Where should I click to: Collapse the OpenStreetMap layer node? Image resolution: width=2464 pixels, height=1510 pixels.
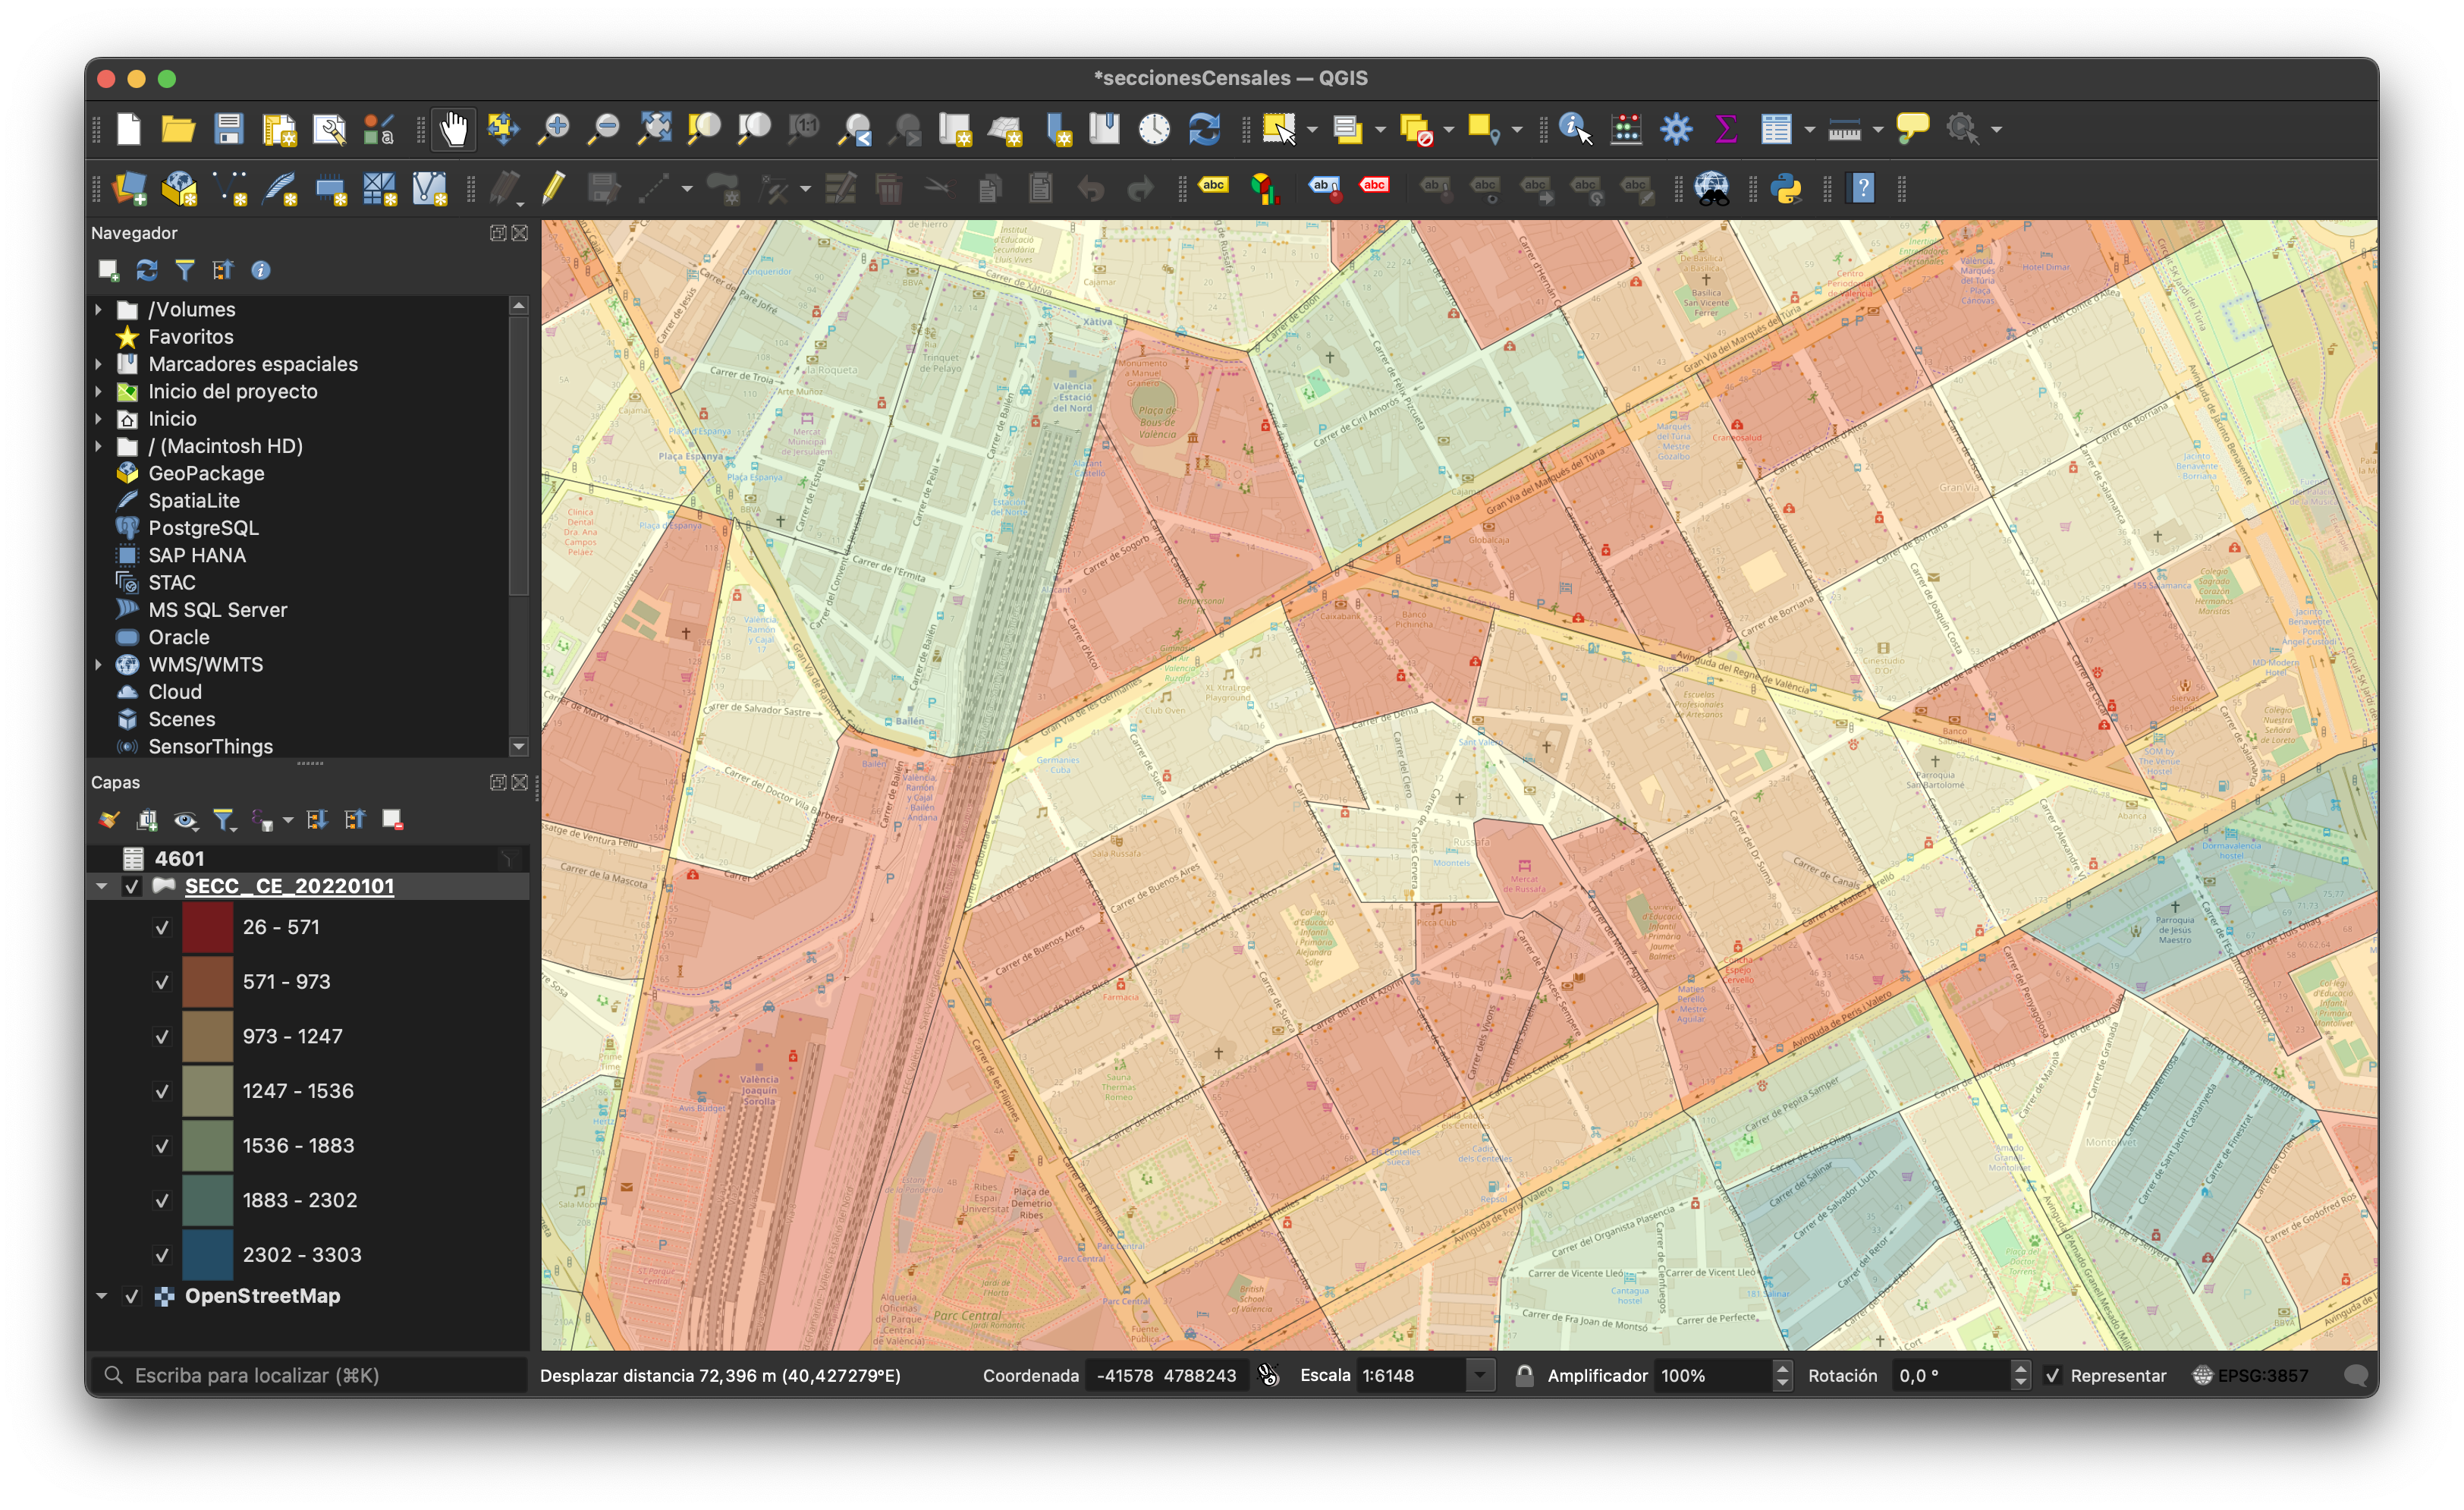(102, 1296)
